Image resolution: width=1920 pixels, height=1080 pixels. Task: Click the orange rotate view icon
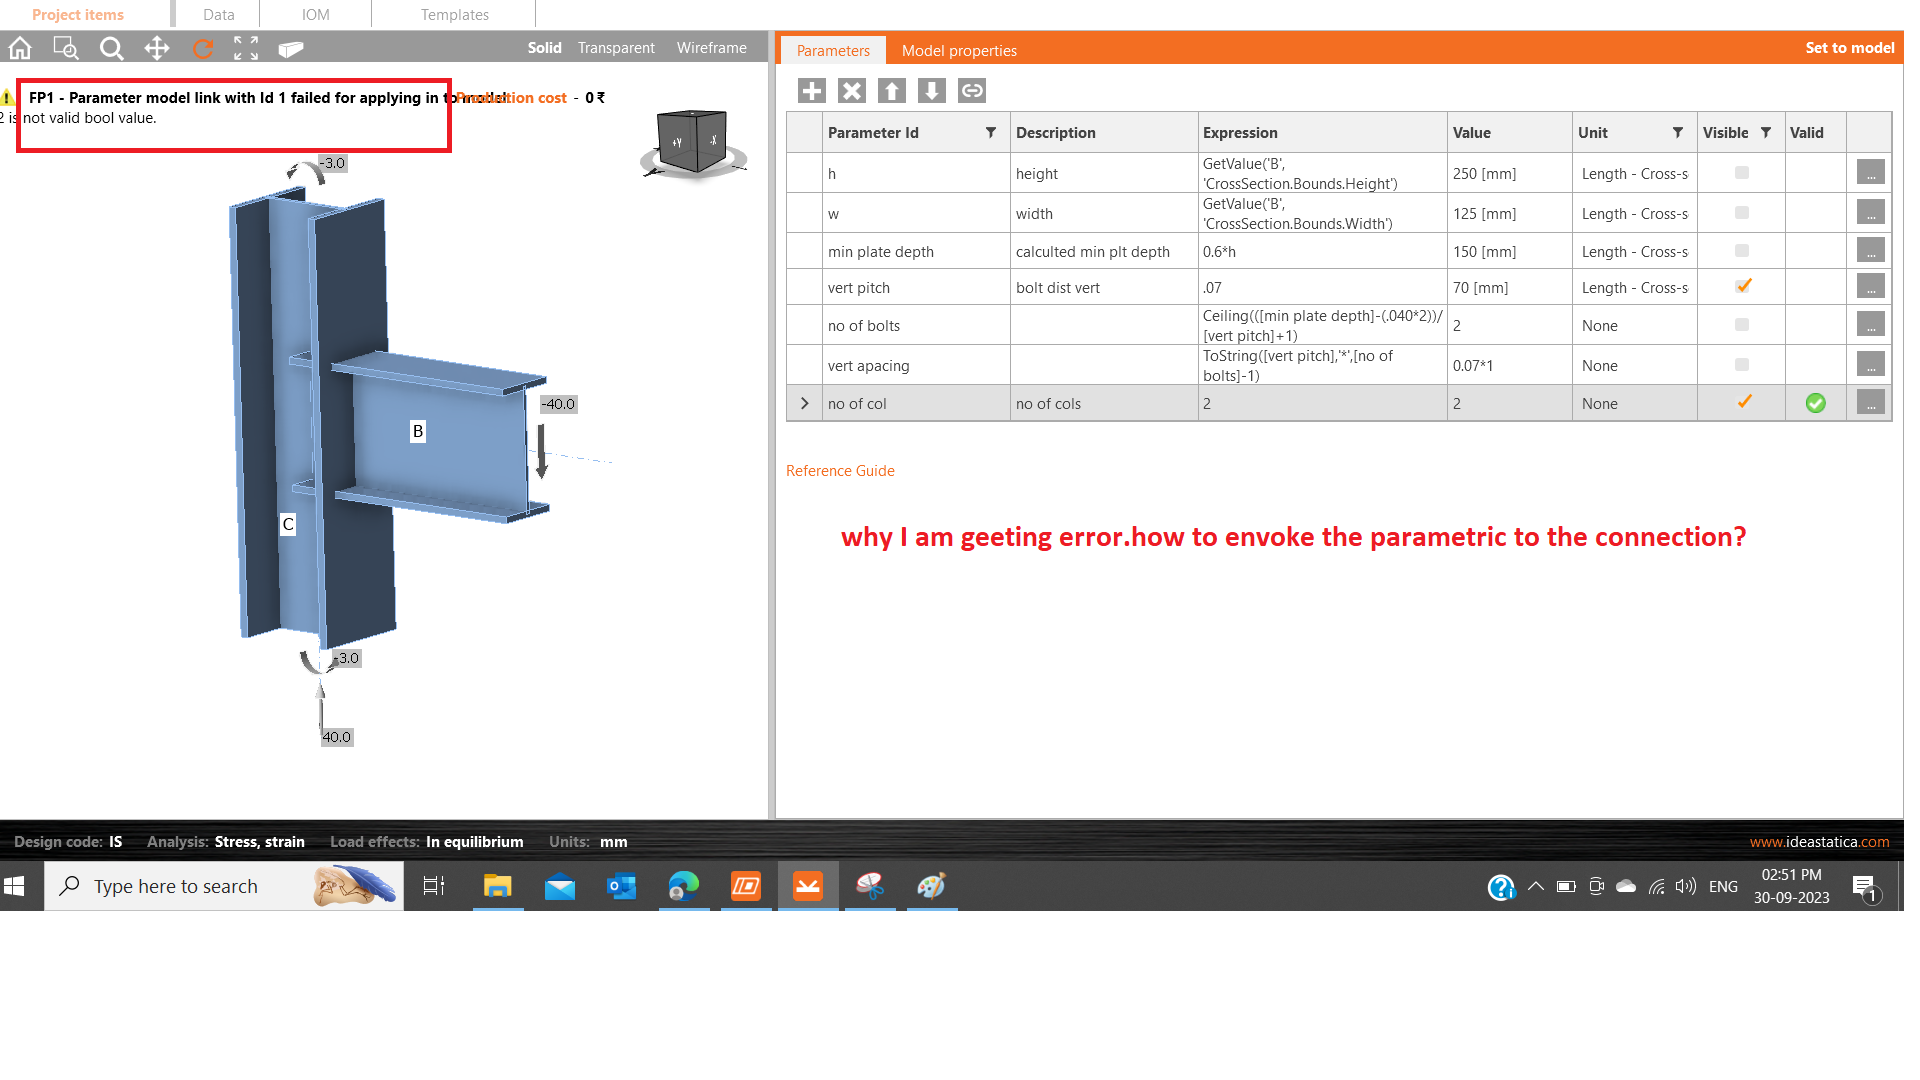point(203,48)
